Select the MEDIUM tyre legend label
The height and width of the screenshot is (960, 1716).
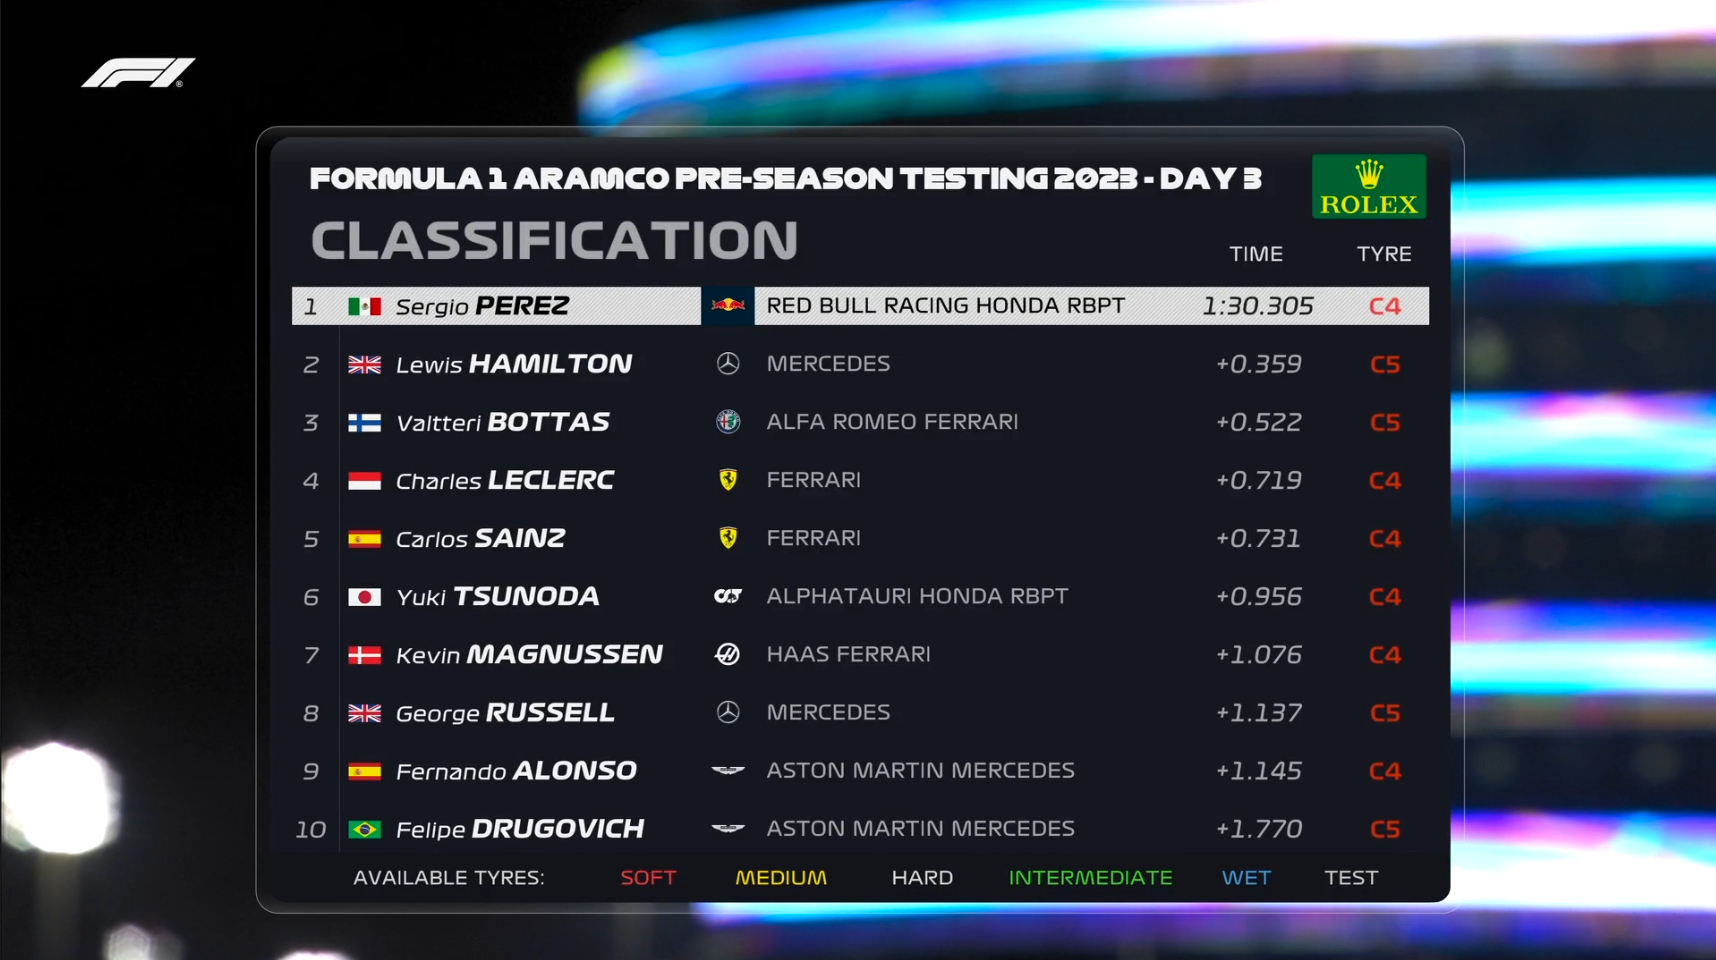tap(781, 878)
